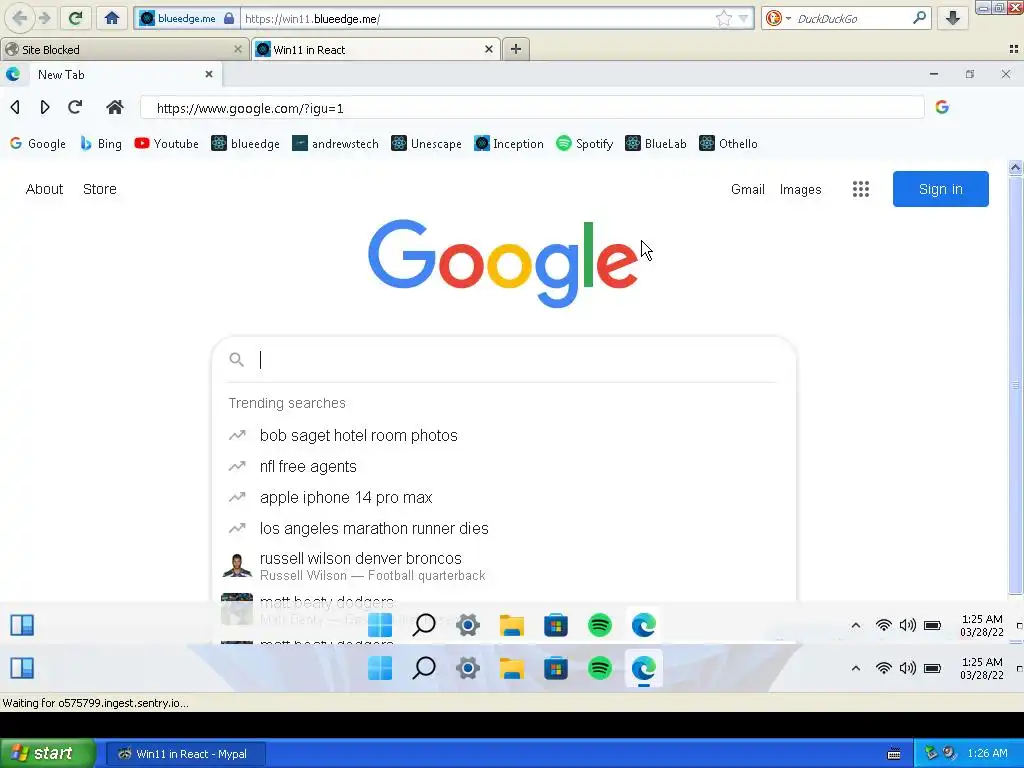Open Win11 widgets panel icon
Viewport: 1024px width, 768px height.
pos(22,668)
